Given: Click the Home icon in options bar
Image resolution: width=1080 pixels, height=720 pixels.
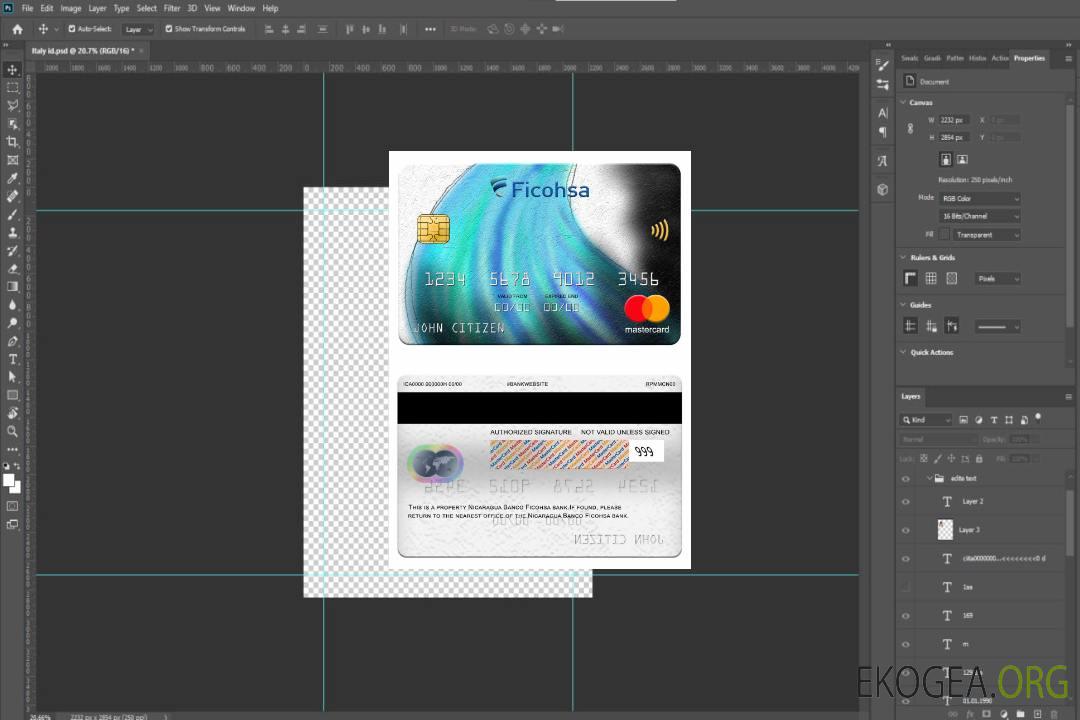Looking at the screenshot, I should (x=17, y=29).
